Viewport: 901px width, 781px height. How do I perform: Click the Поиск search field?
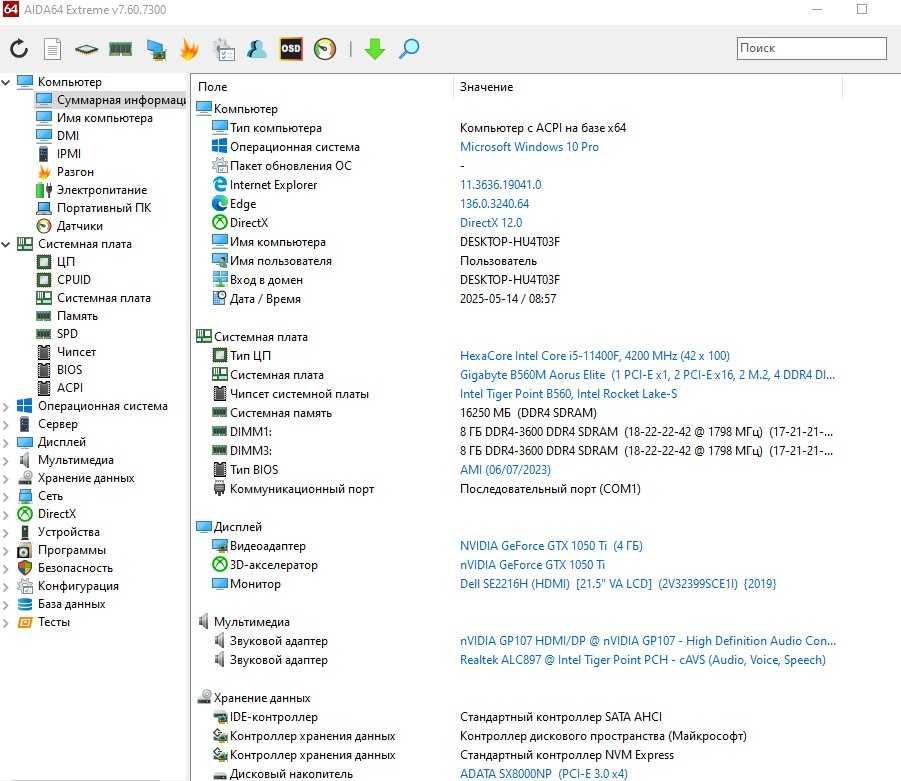(x=811, y=48)
